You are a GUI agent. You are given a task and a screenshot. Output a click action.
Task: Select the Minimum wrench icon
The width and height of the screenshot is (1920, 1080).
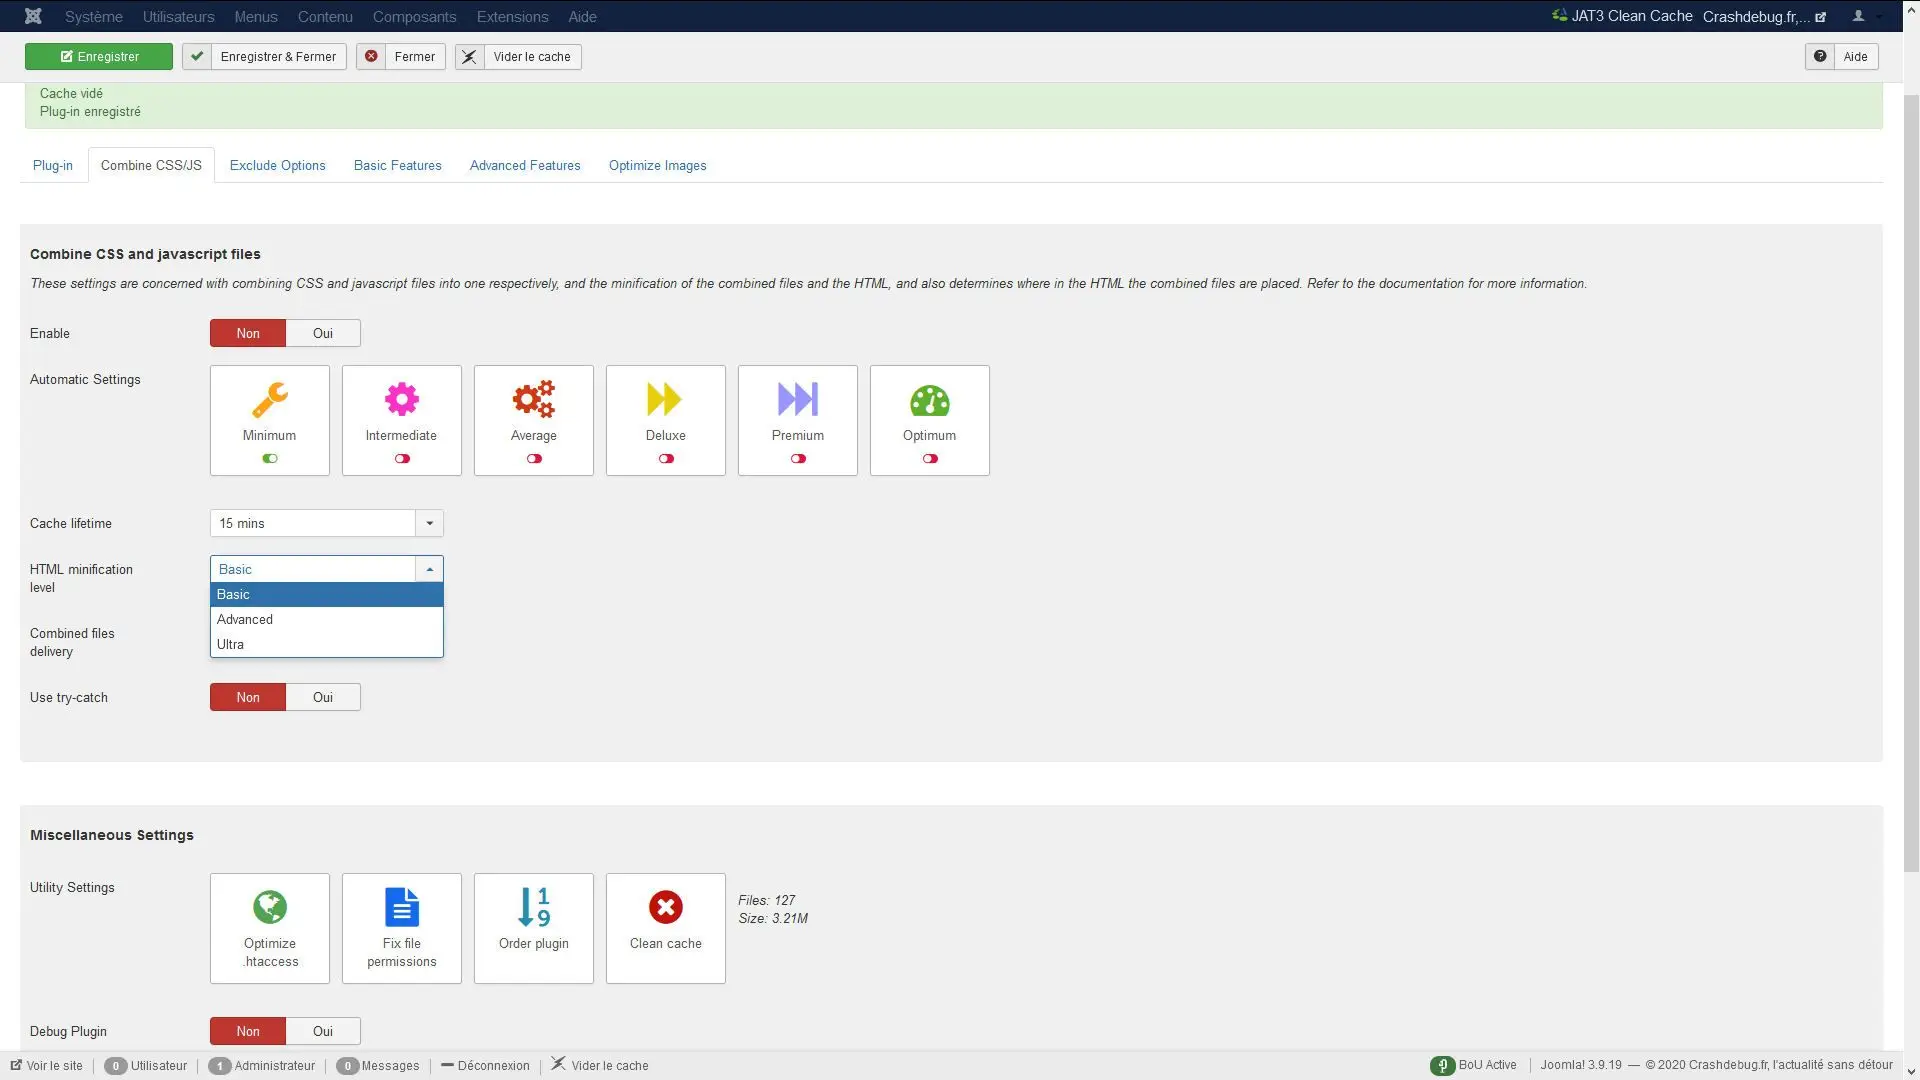pyautogui.click(x=269, y=399)
